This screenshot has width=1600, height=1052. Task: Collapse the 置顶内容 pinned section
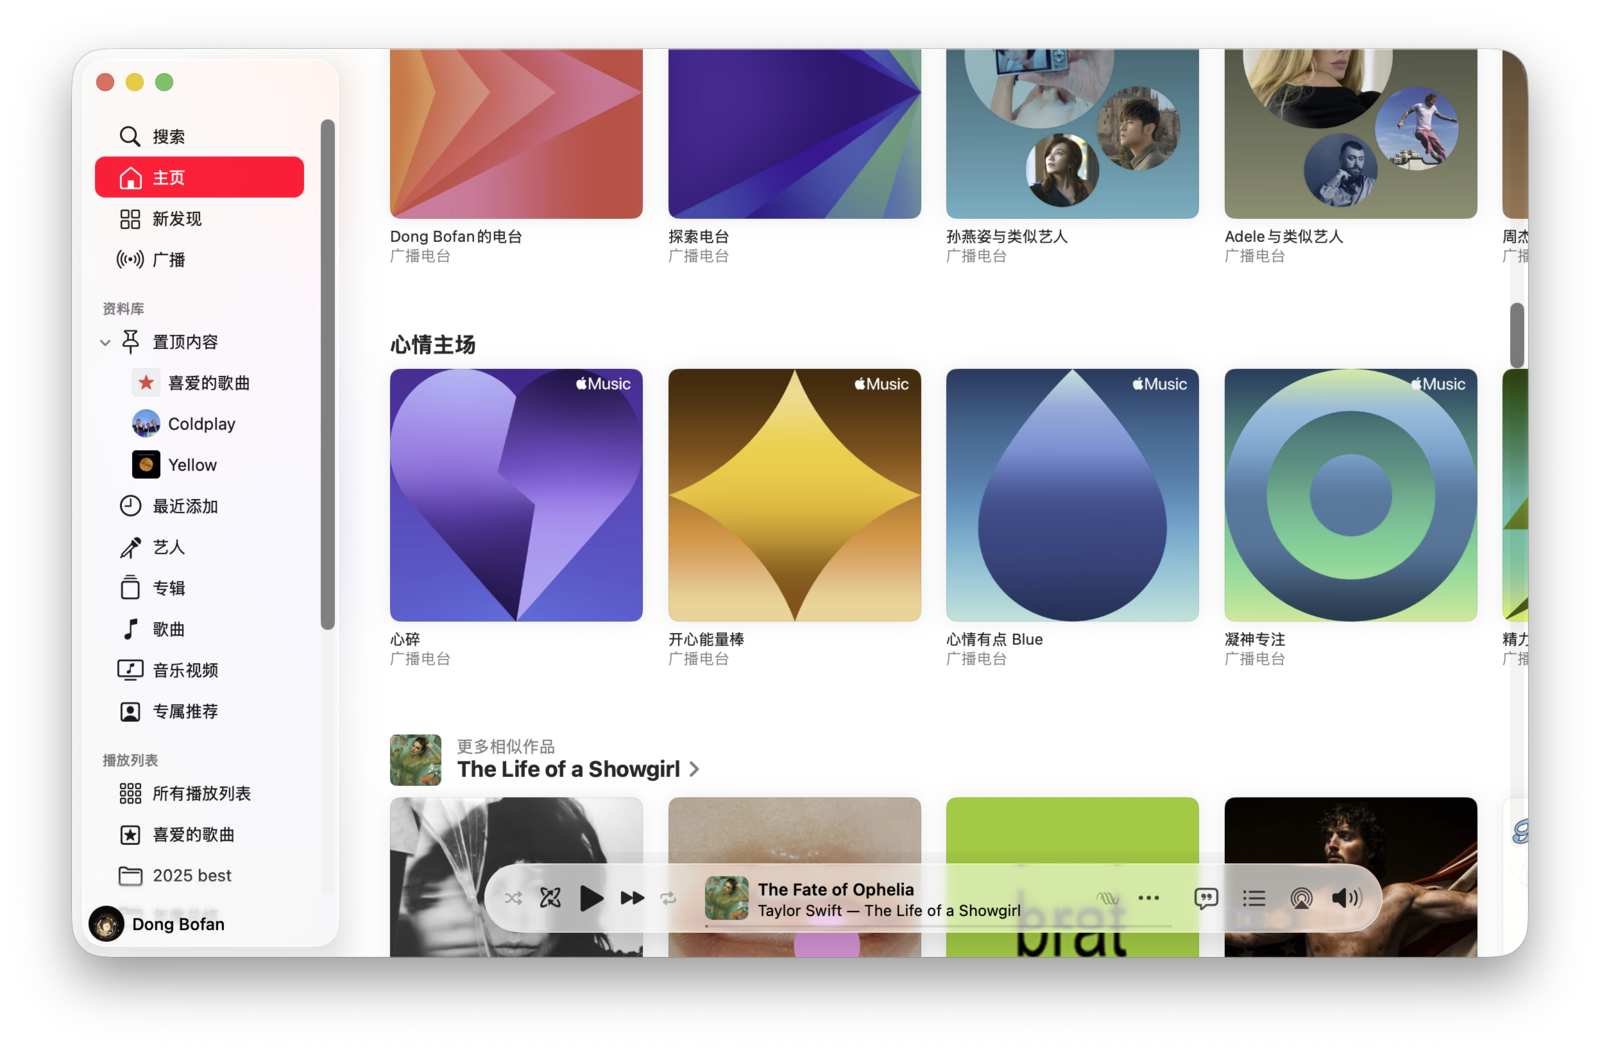[x=105, y=342]
